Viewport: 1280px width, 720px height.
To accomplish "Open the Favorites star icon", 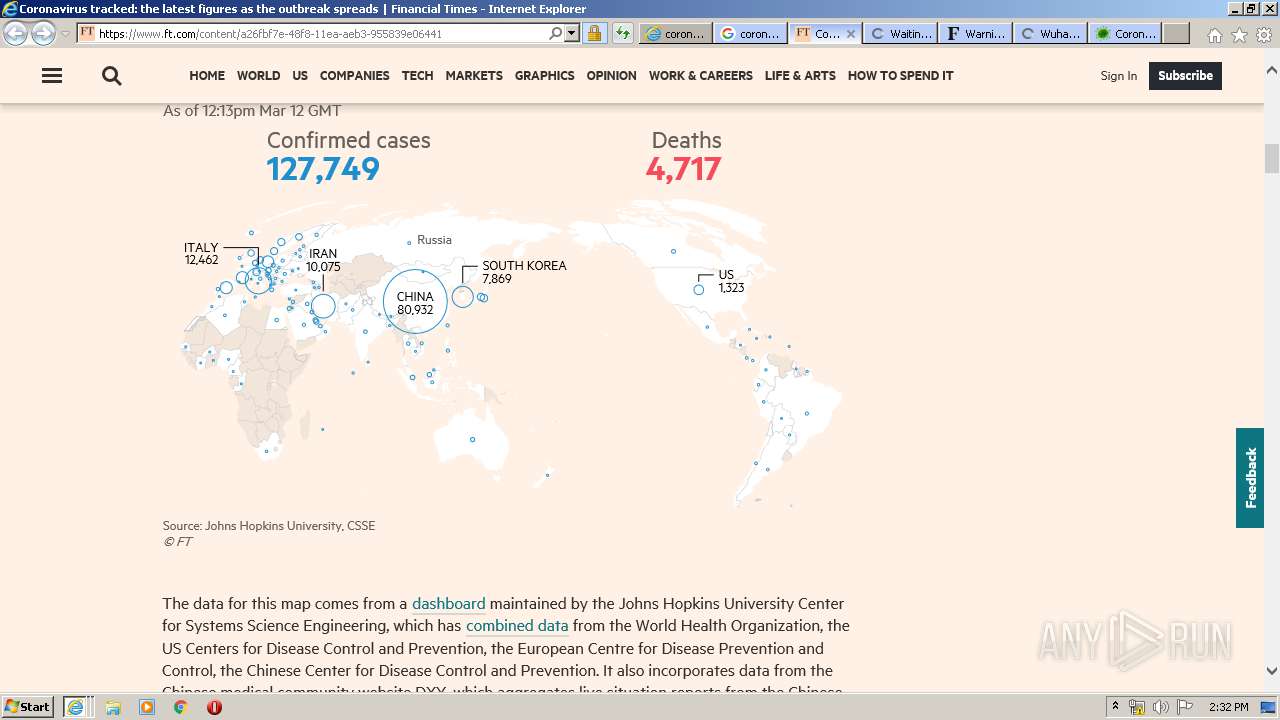I will [1239, 35].
